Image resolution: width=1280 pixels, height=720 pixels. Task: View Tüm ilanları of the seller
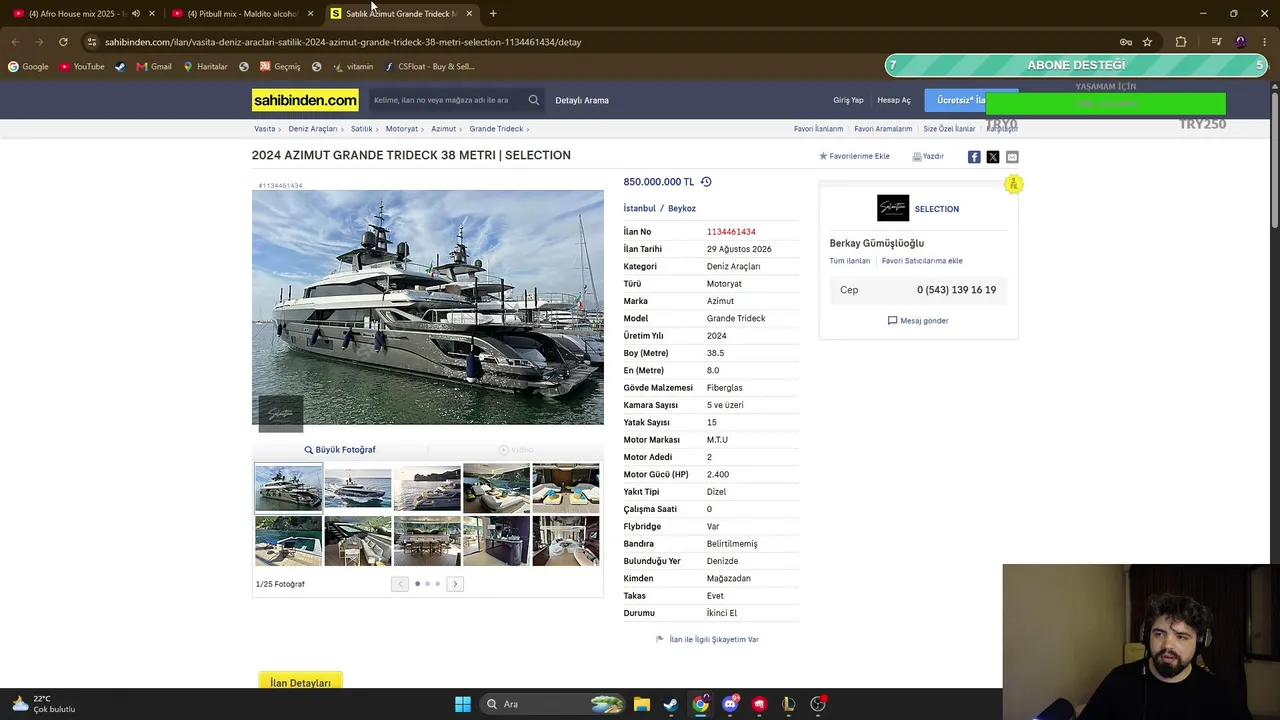(850, 261)
